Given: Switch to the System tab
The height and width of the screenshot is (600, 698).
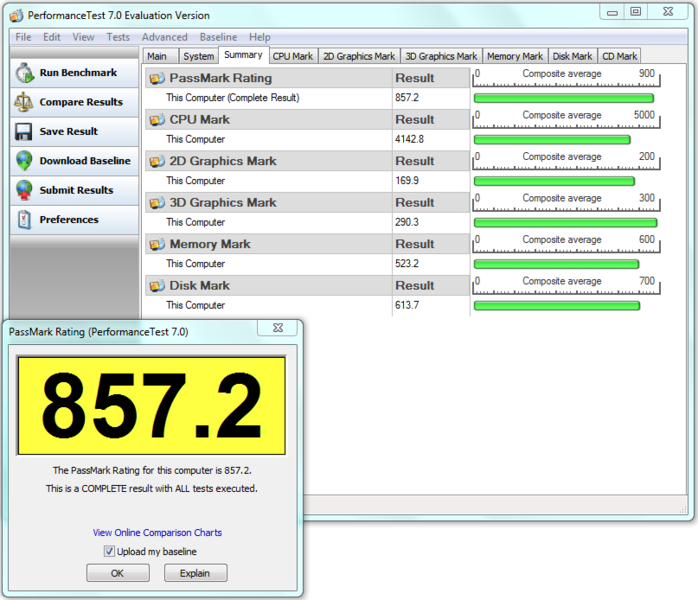Looking at the screenshot, I should [x=199, y=57].
